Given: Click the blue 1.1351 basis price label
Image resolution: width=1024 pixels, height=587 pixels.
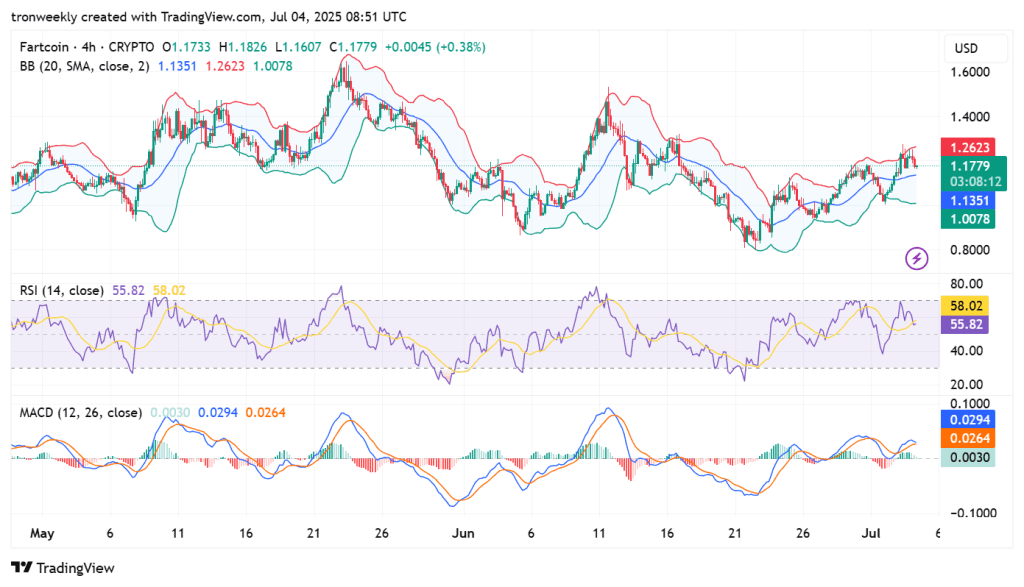Looking at the screenshot, I should (968, 200).
